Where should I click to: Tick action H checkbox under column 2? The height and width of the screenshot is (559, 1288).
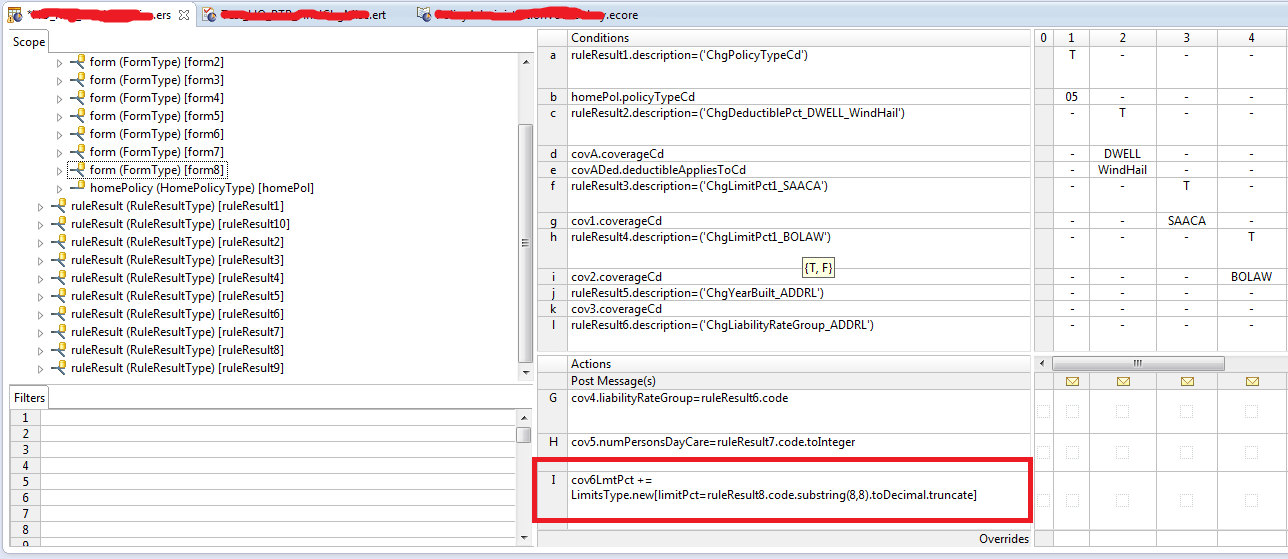tap(1123, 452)
